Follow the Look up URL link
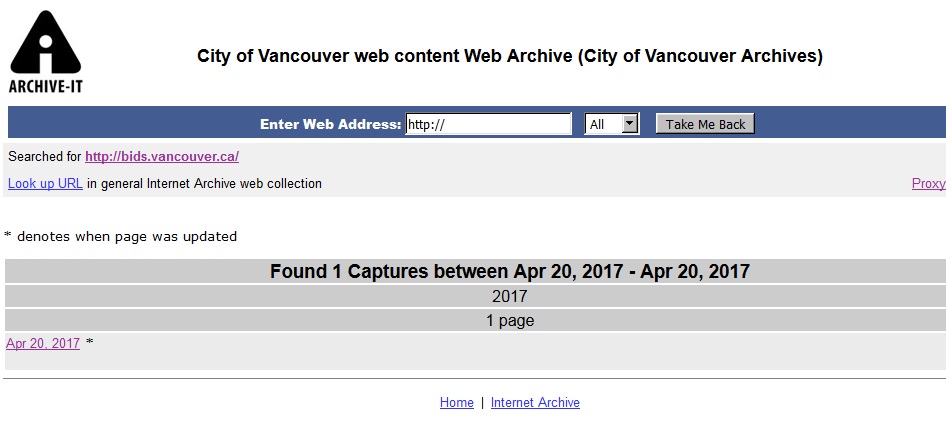Screen dimensions: 946x441 [x=45, y=183]
